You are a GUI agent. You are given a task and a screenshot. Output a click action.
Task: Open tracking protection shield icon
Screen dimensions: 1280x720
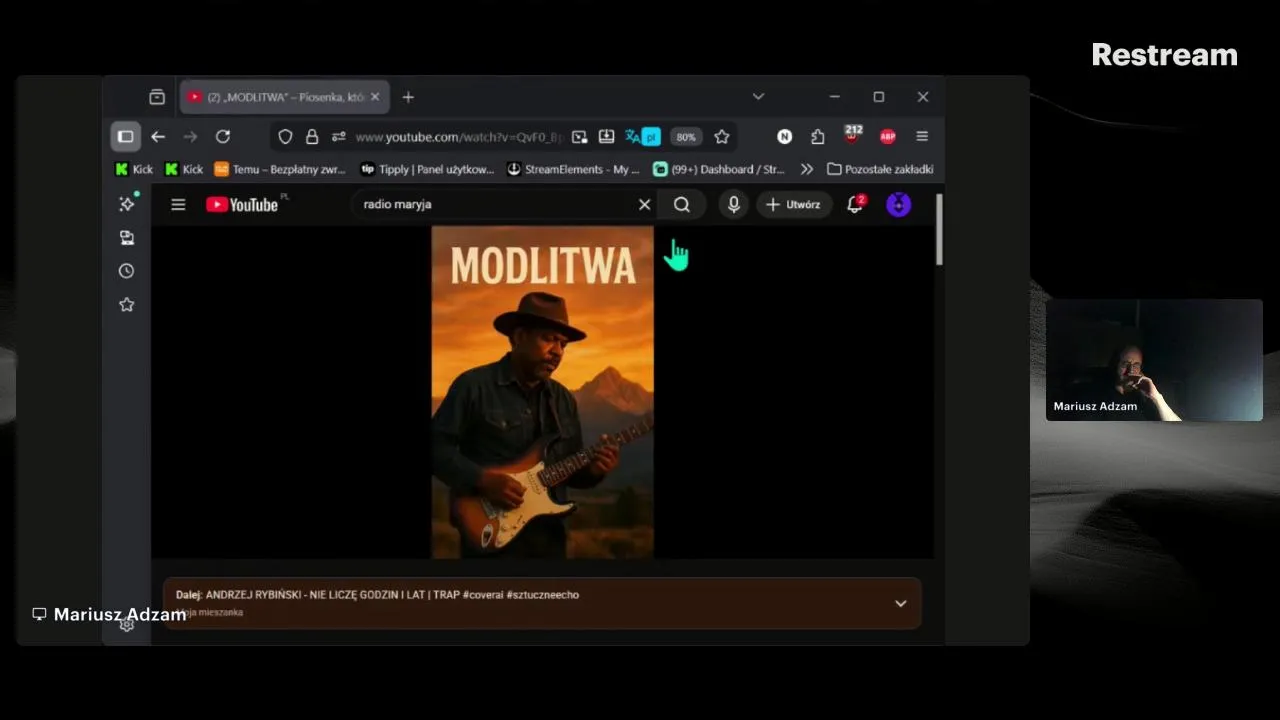click(285, 137)
